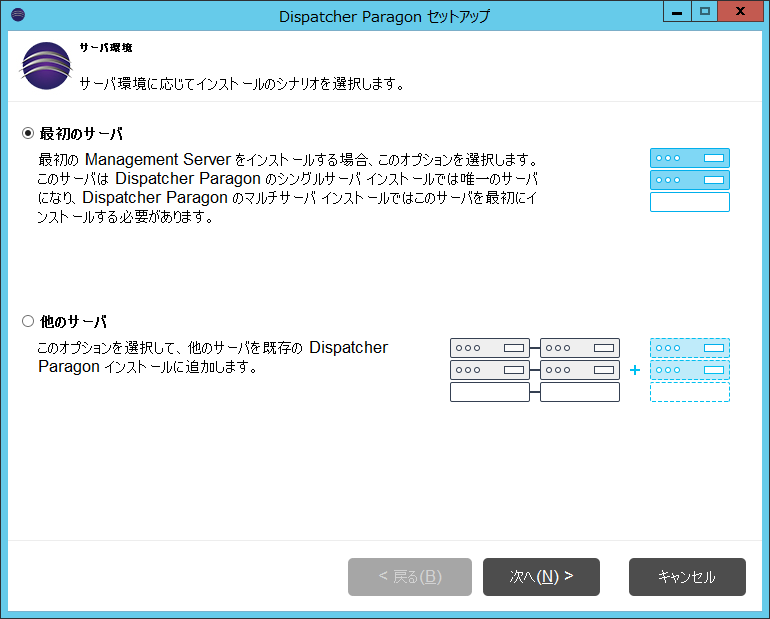
Task: Close the setup window with X
Action: coord(741,11)
